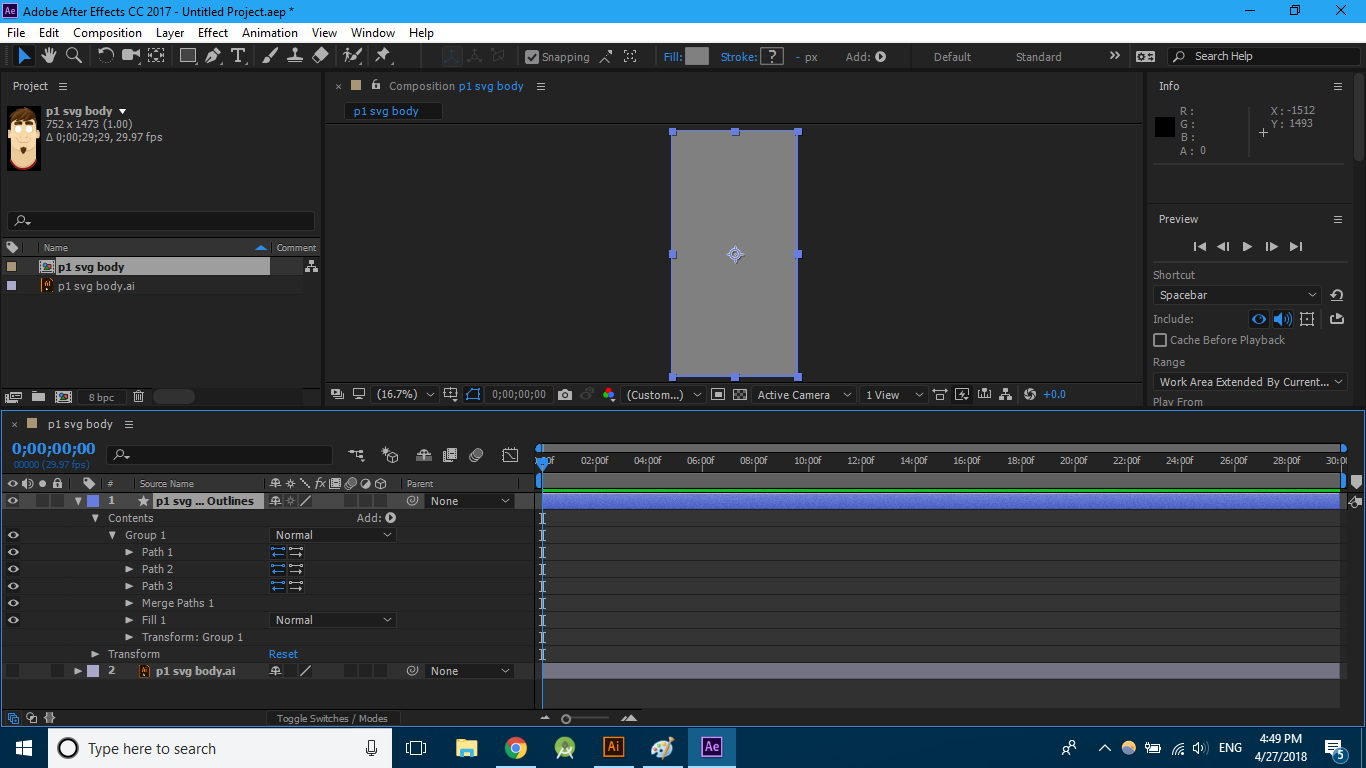Viewport: 1366px width, 768px height.
Task: Open Fill 1 blend mode Normal dropdown
Action: (333, 620)
